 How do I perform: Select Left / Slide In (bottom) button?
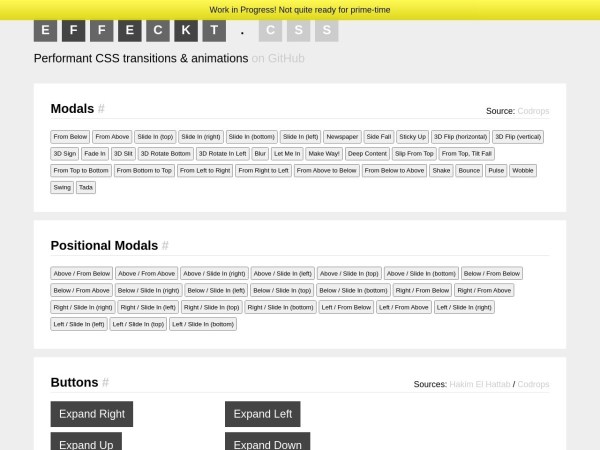click(203, 324)
